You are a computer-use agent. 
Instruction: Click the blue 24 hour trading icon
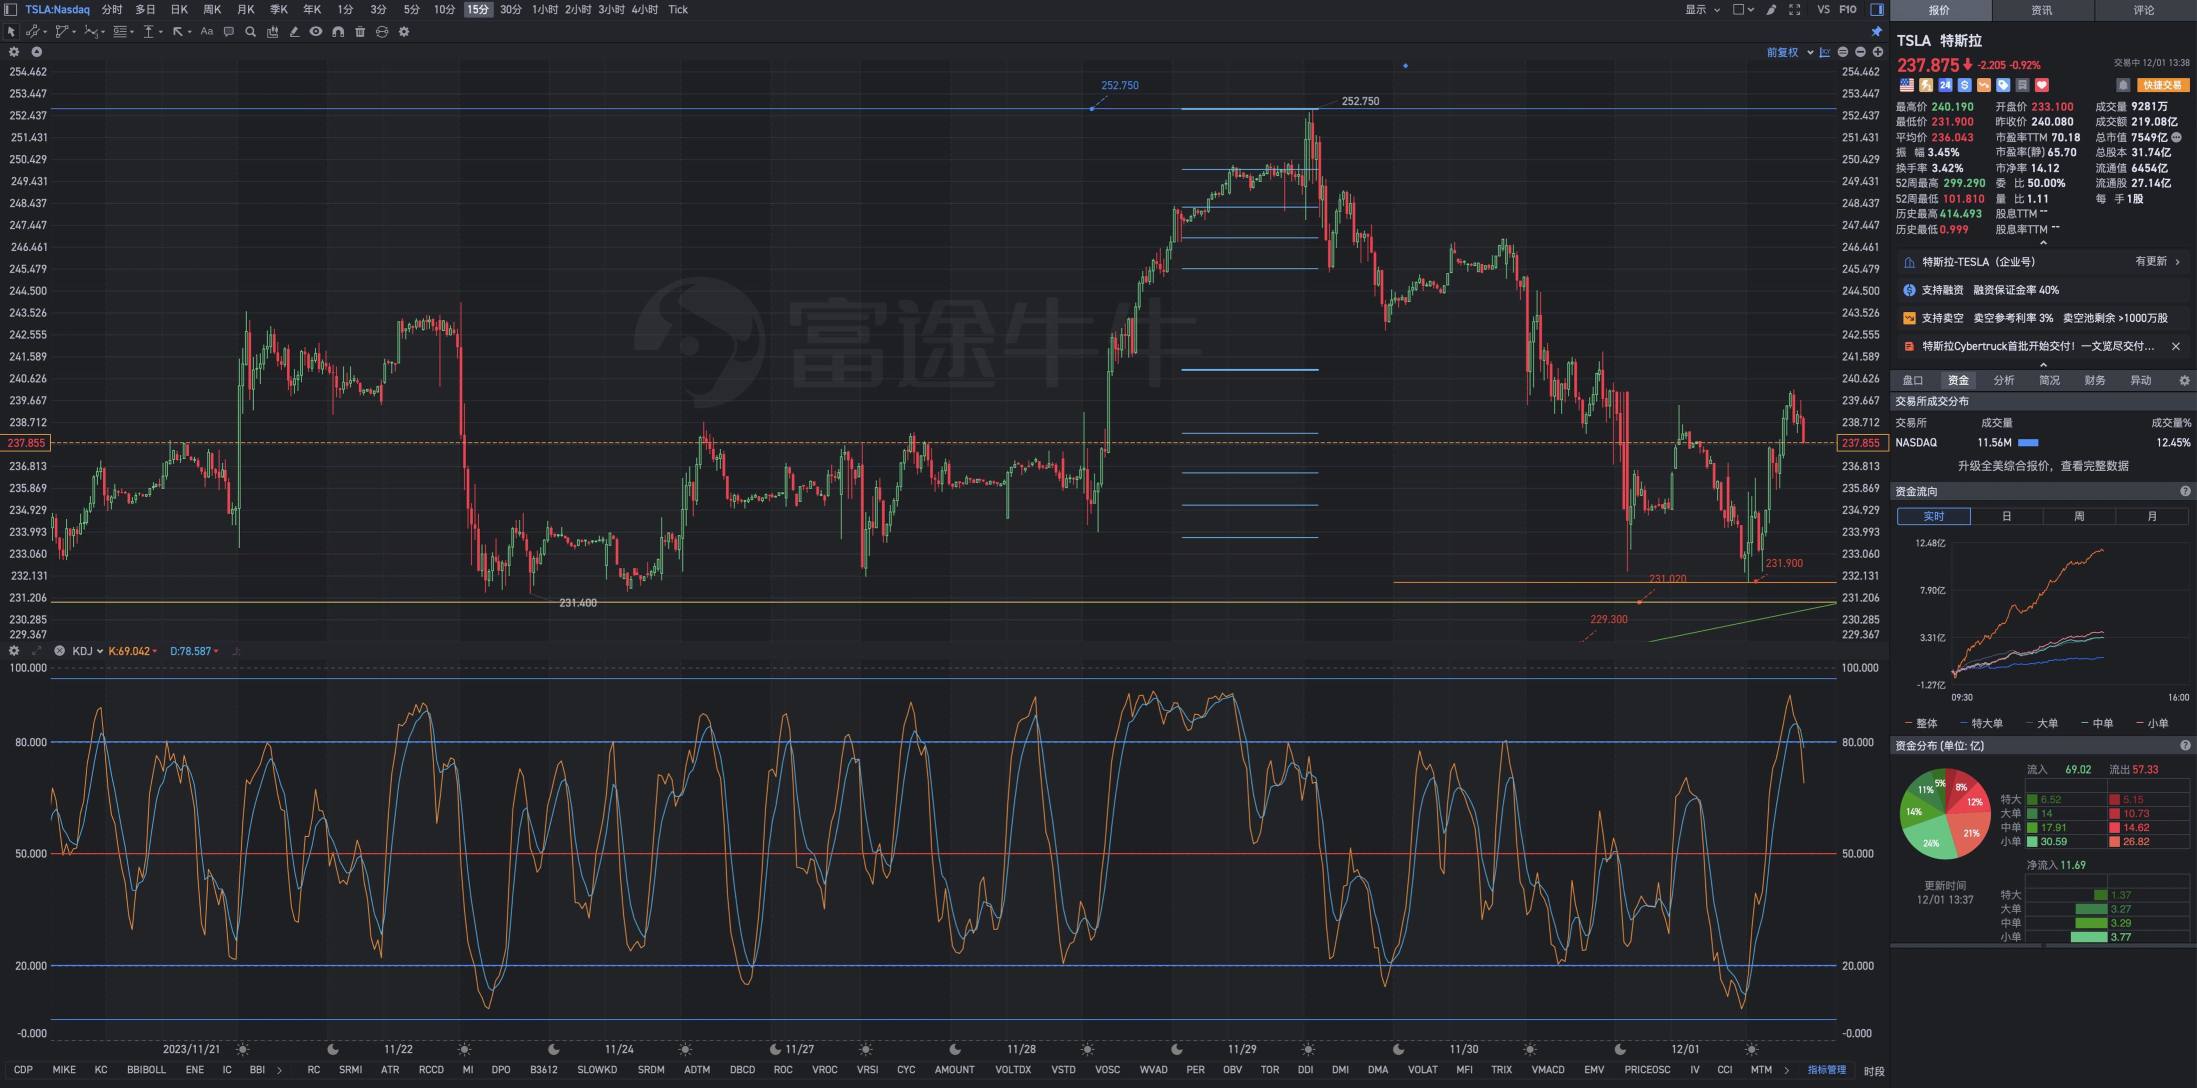click(x=1945, y=85)
